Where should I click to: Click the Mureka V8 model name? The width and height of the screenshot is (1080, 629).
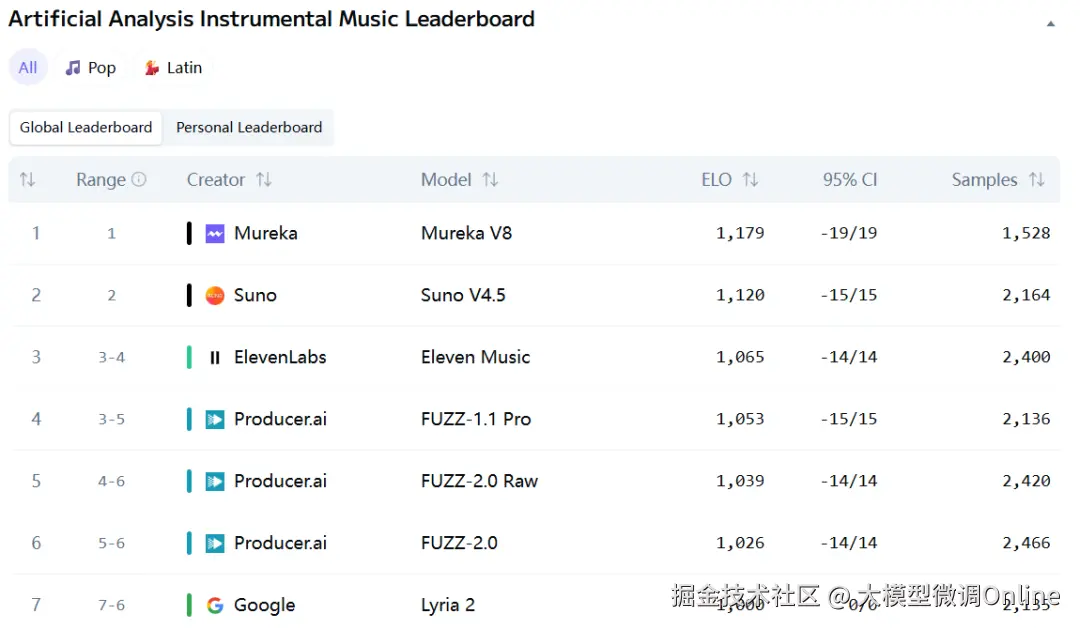[466, 234]
